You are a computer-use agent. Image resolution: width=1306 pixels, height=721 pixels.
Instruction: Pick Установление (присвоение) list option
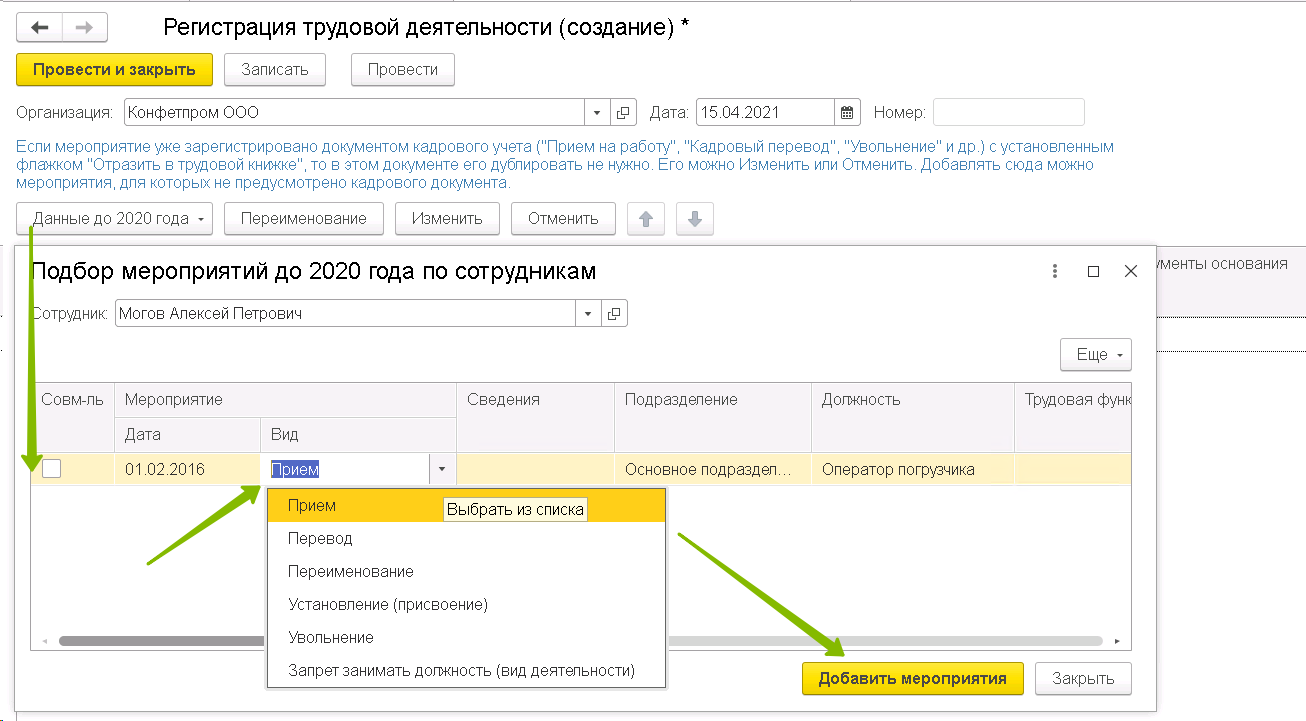coord(387,604)
